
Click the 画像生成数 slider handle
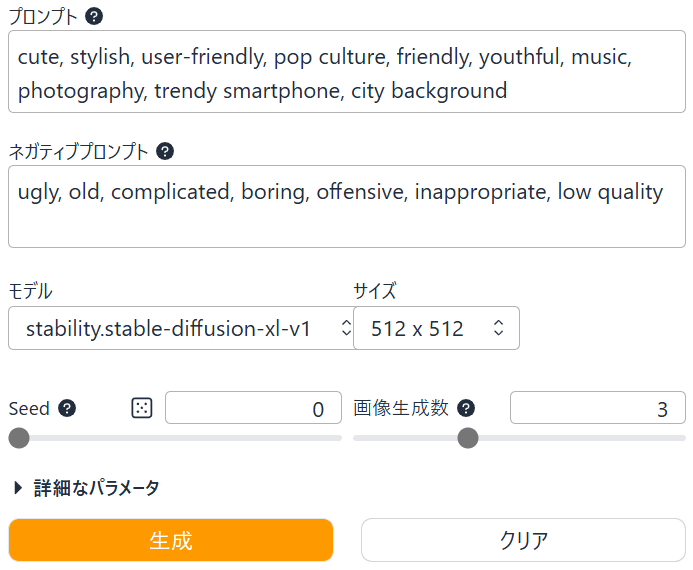click(467, 438)
